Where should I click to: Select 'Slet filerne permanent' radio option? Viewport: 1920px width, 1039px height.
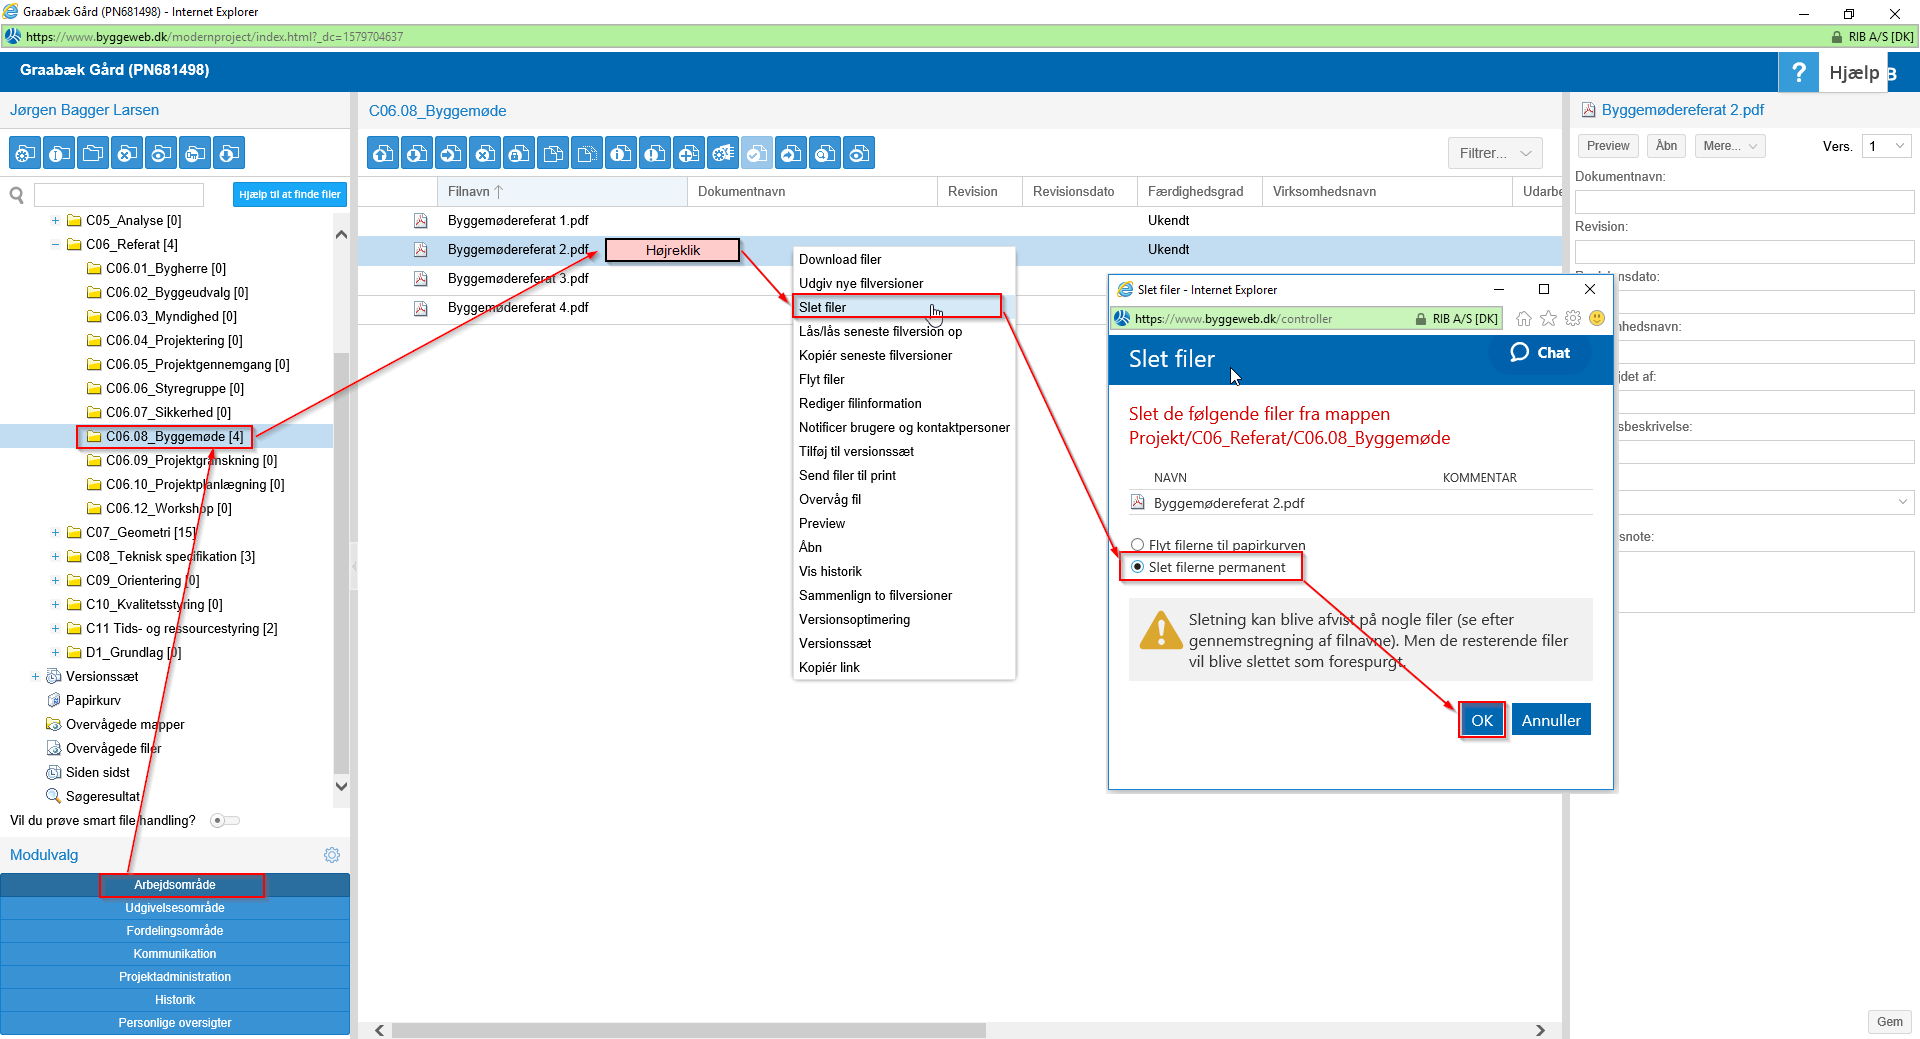(x=1137, y=567)
